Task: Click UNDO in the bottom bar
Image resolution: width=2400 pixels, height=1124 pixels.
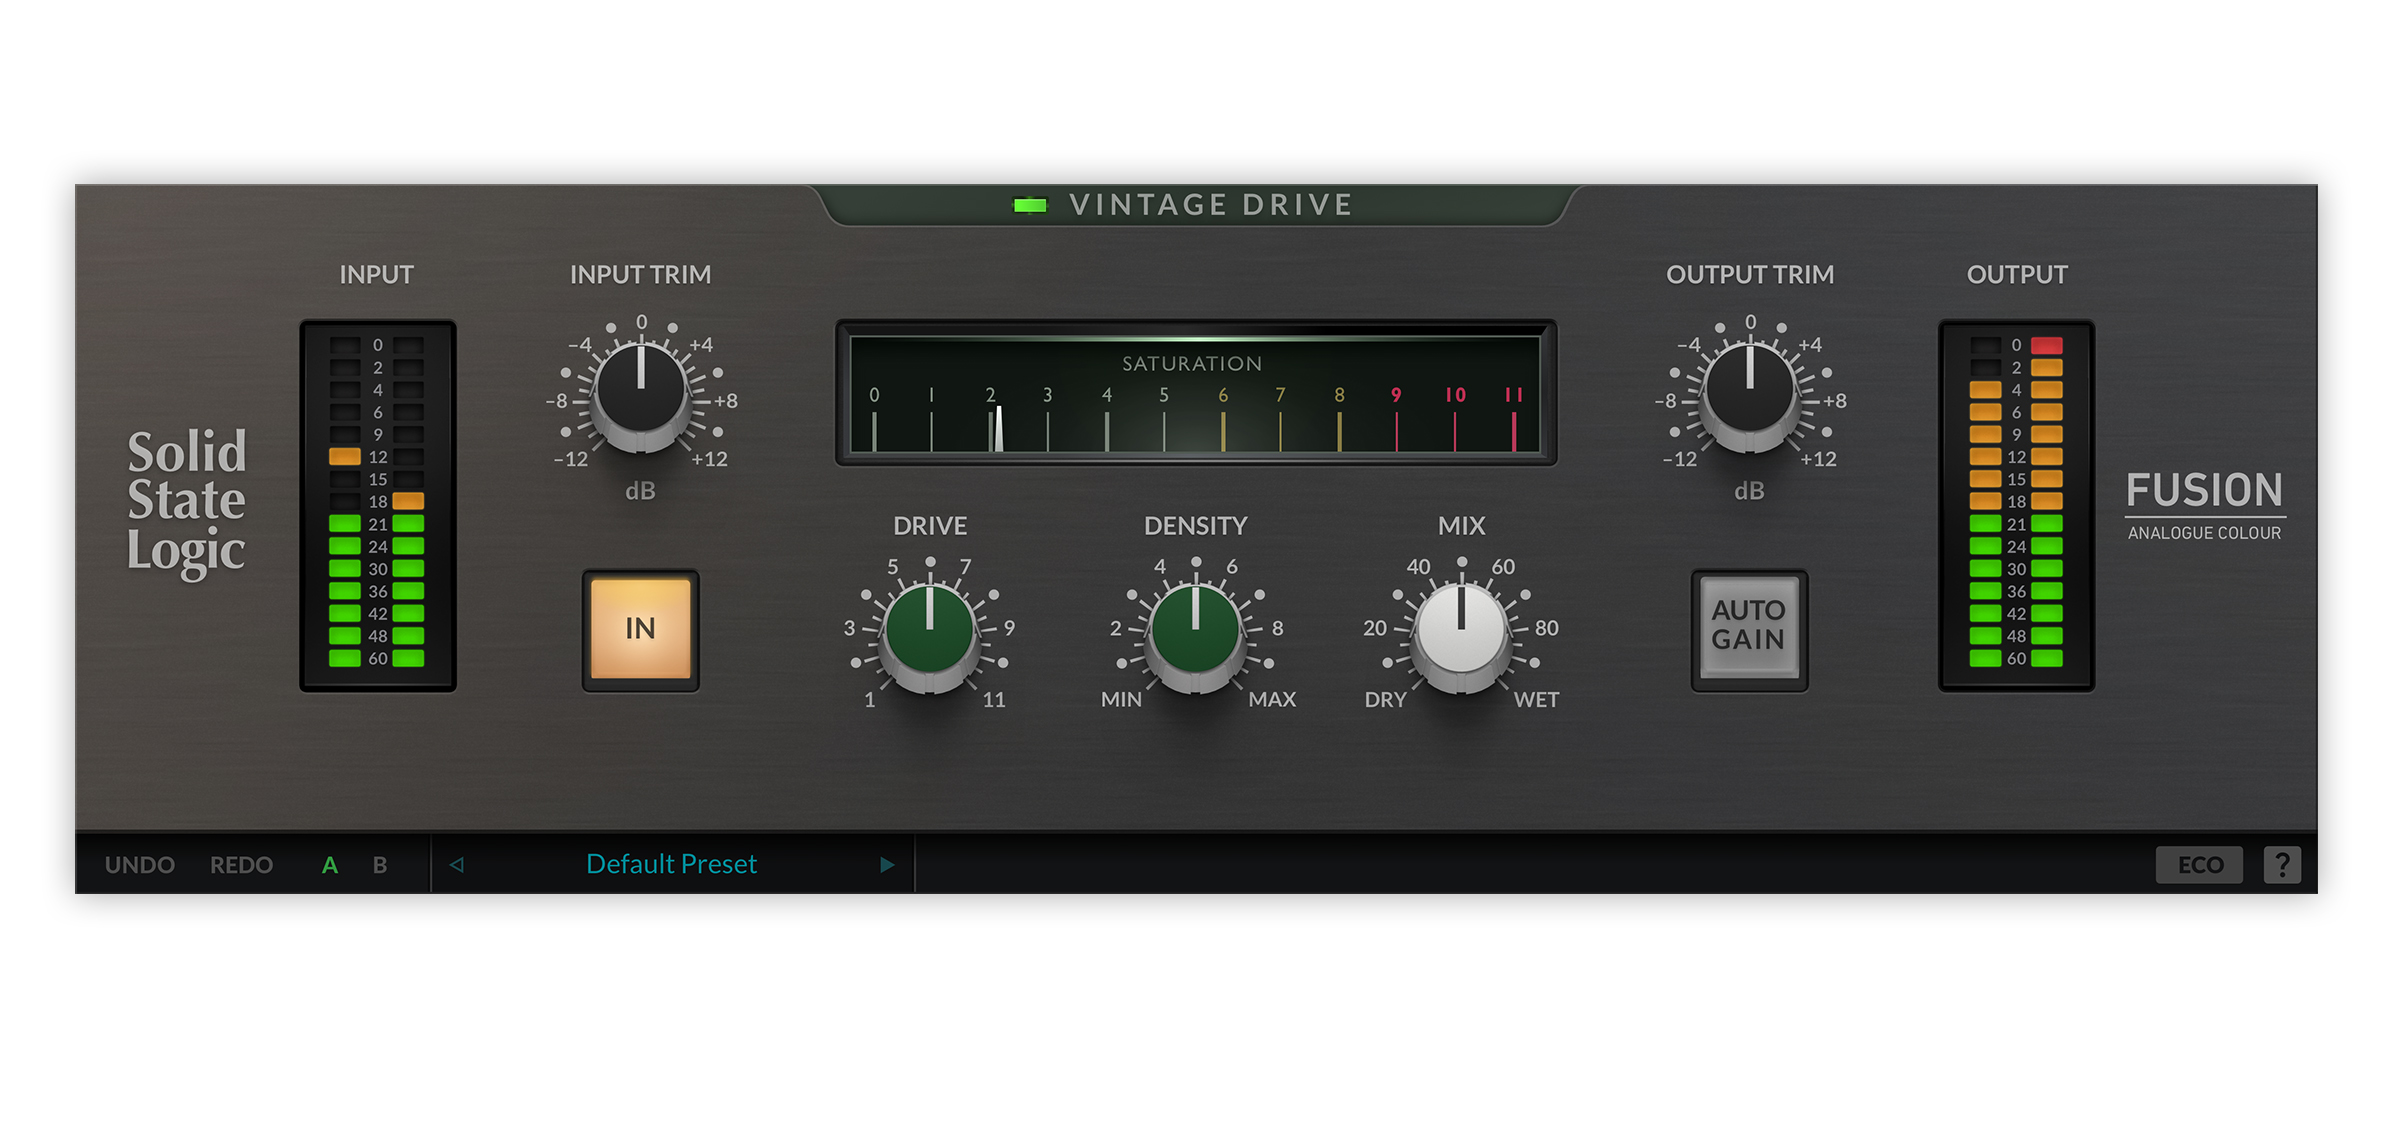Action: [x=140, y=865]
